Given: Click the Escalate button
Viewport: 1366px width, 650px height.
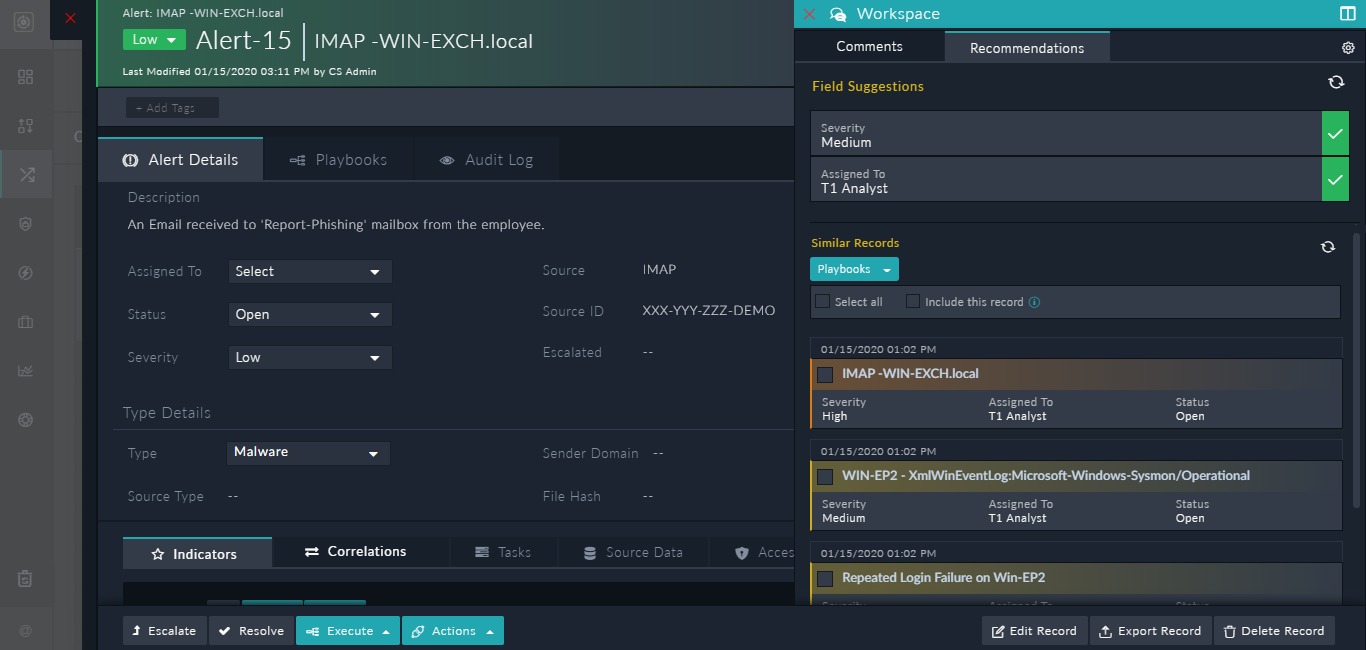Looking at the screenshot, I should [x=165, y=631].
